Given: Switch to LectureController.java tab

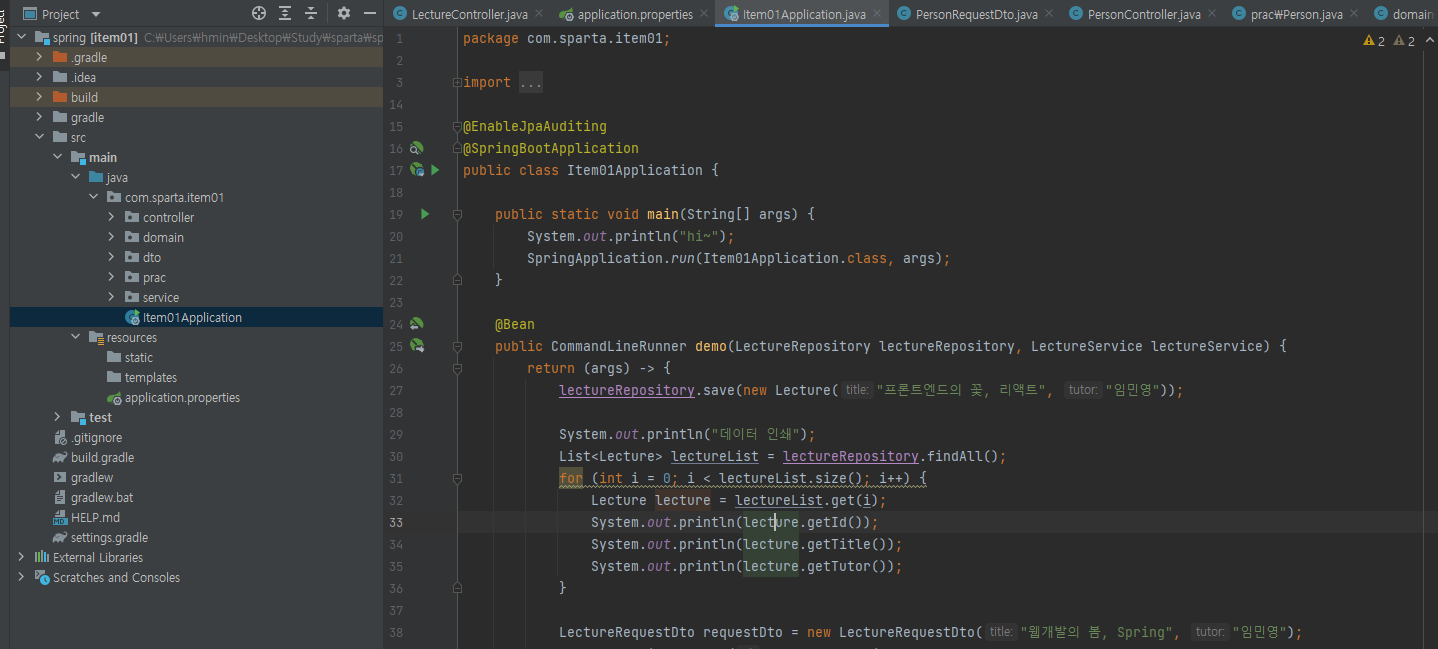Looking at the screenshot, I should [469, 14].
